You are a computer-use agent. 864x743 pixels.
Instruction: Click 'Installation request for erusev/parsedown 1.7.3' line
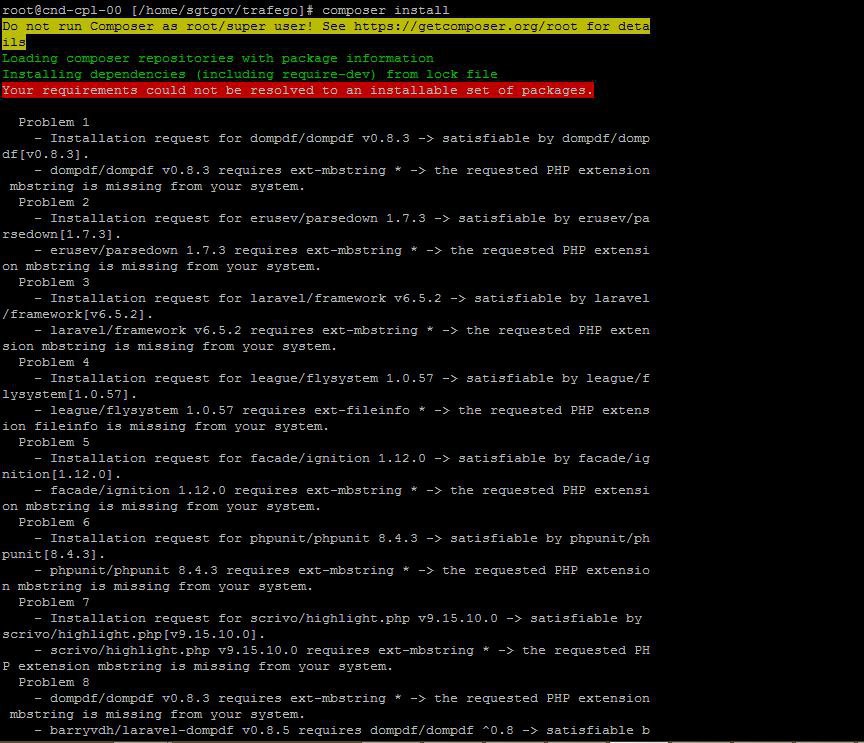342,218
